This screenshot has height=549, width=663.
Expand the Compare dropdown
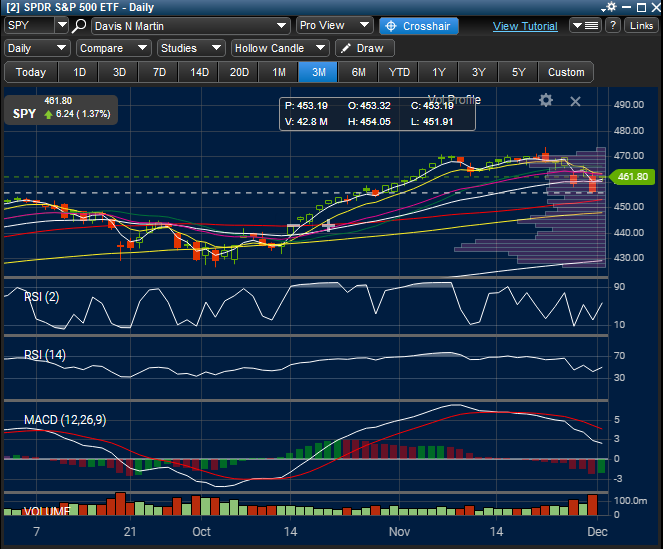[x=114, y=48]
